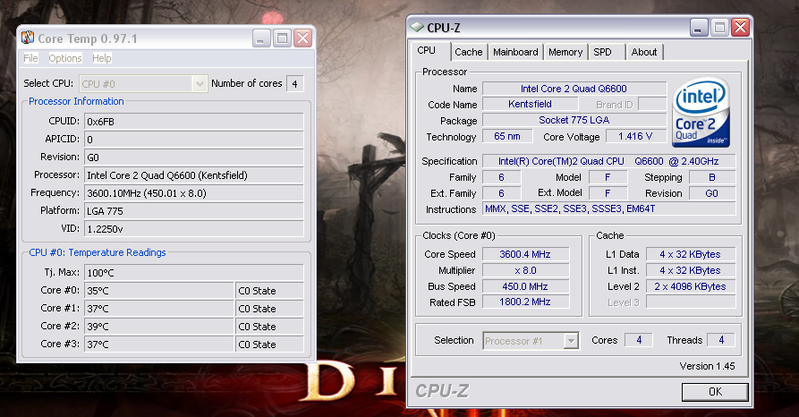Click the Core Voltage 1.416 V value
The height and width of the screenshot is (417, 799).
click(635, 136)
